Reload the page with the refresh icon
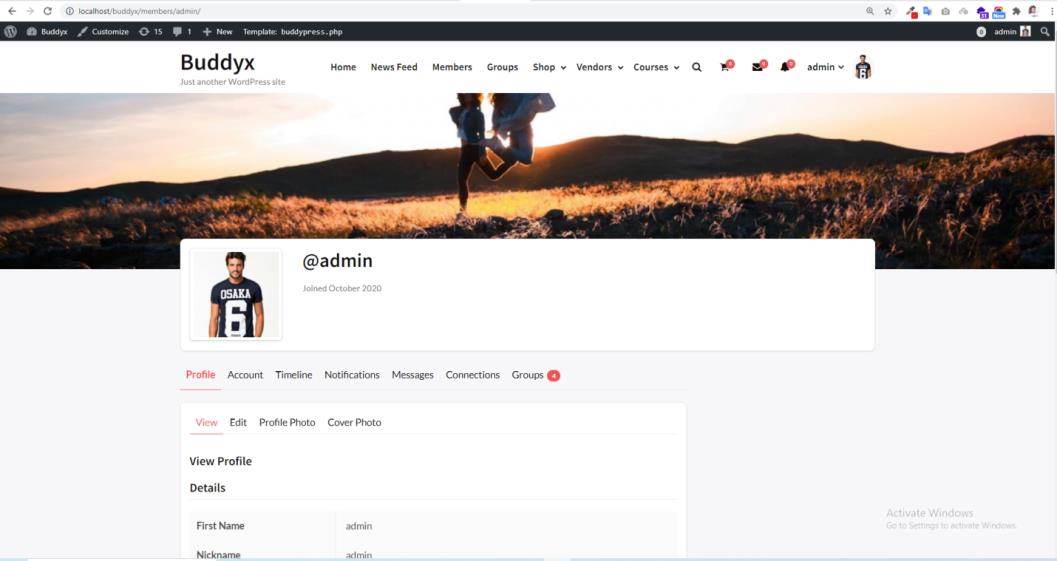1057x561 pixels. click(47, 11)
